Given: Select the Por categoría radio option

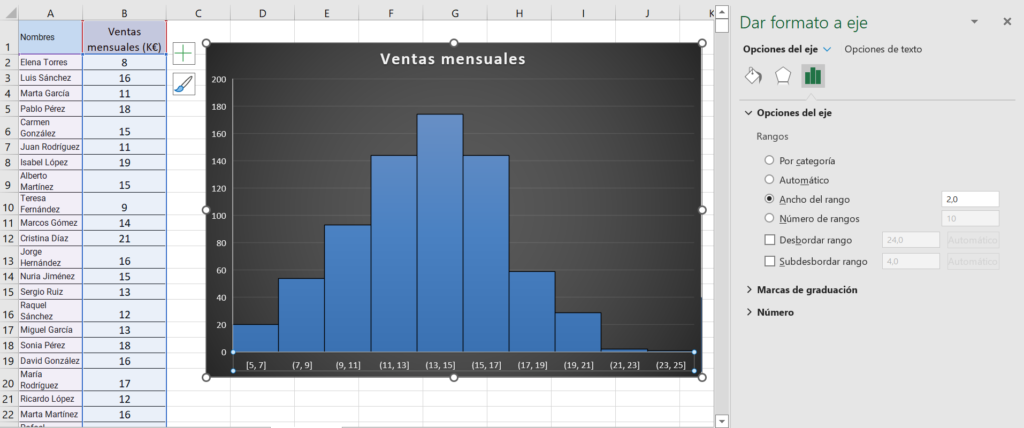Looking at the screenshot, I should [769, 160].
